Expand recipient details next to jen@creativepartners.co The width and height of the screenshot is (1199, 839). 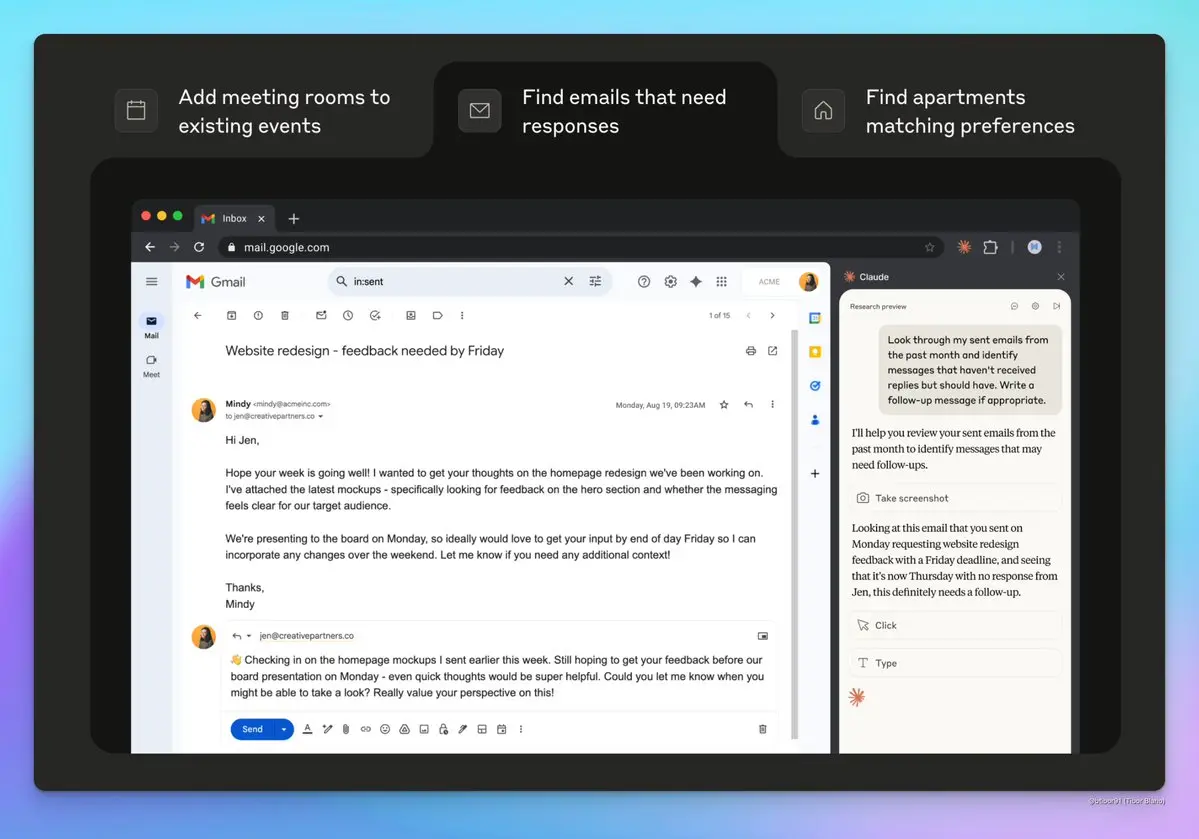(x=320, y=417)
